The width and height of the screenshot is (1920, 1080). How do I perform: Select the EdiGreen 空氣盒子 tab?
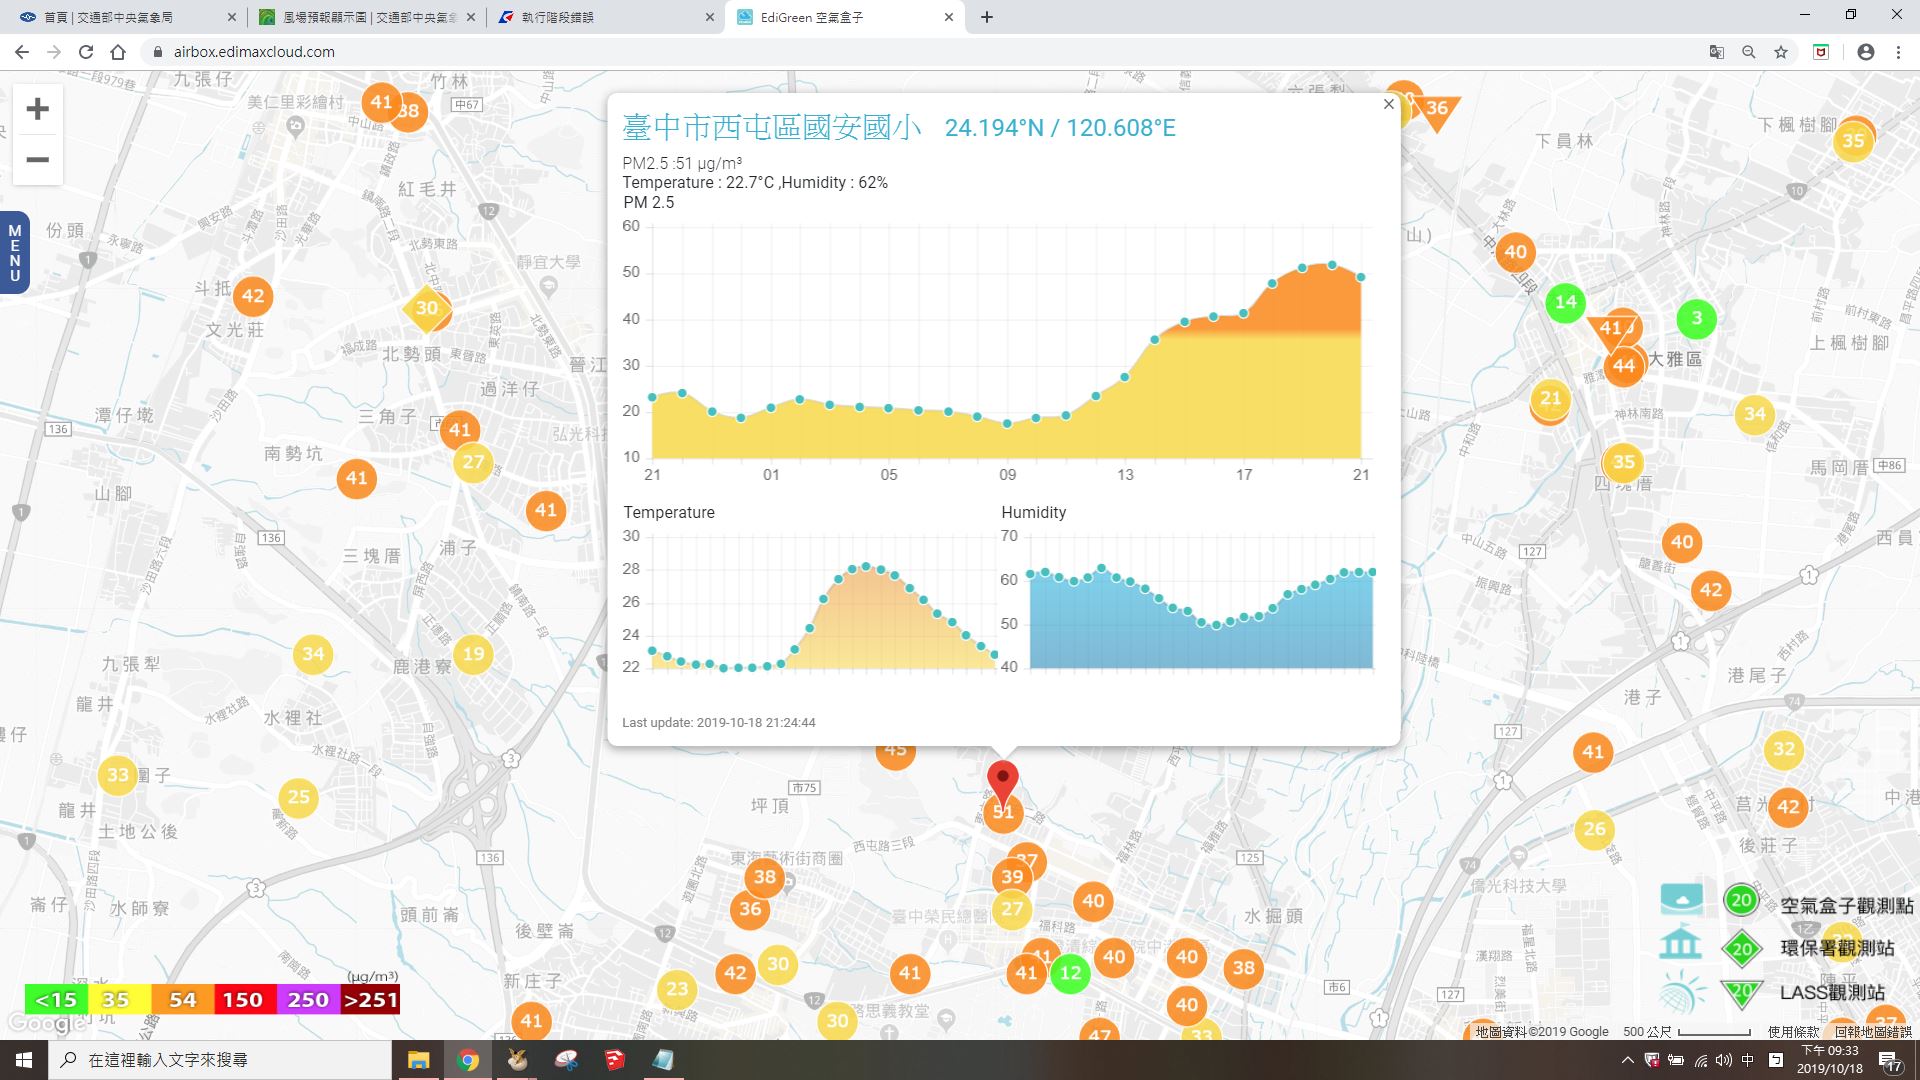(845, 17)
